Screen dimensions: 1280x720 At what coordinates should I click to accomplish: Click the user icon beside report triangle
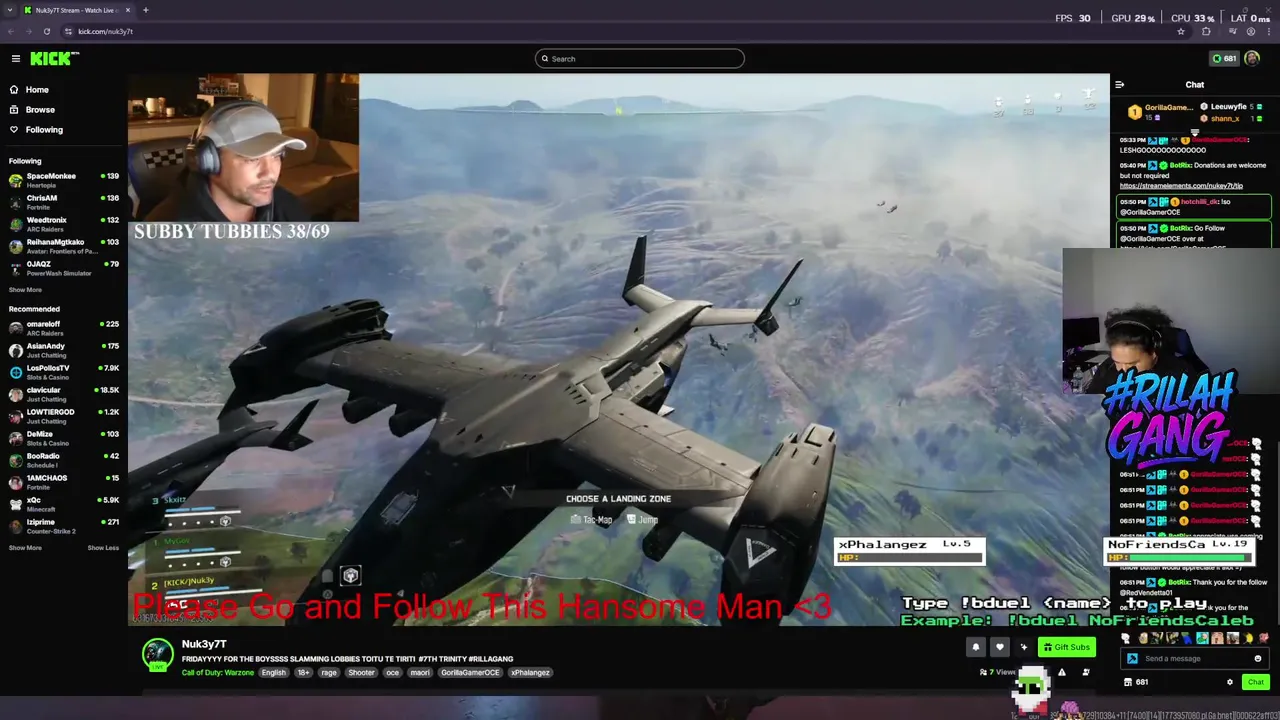1086,672
